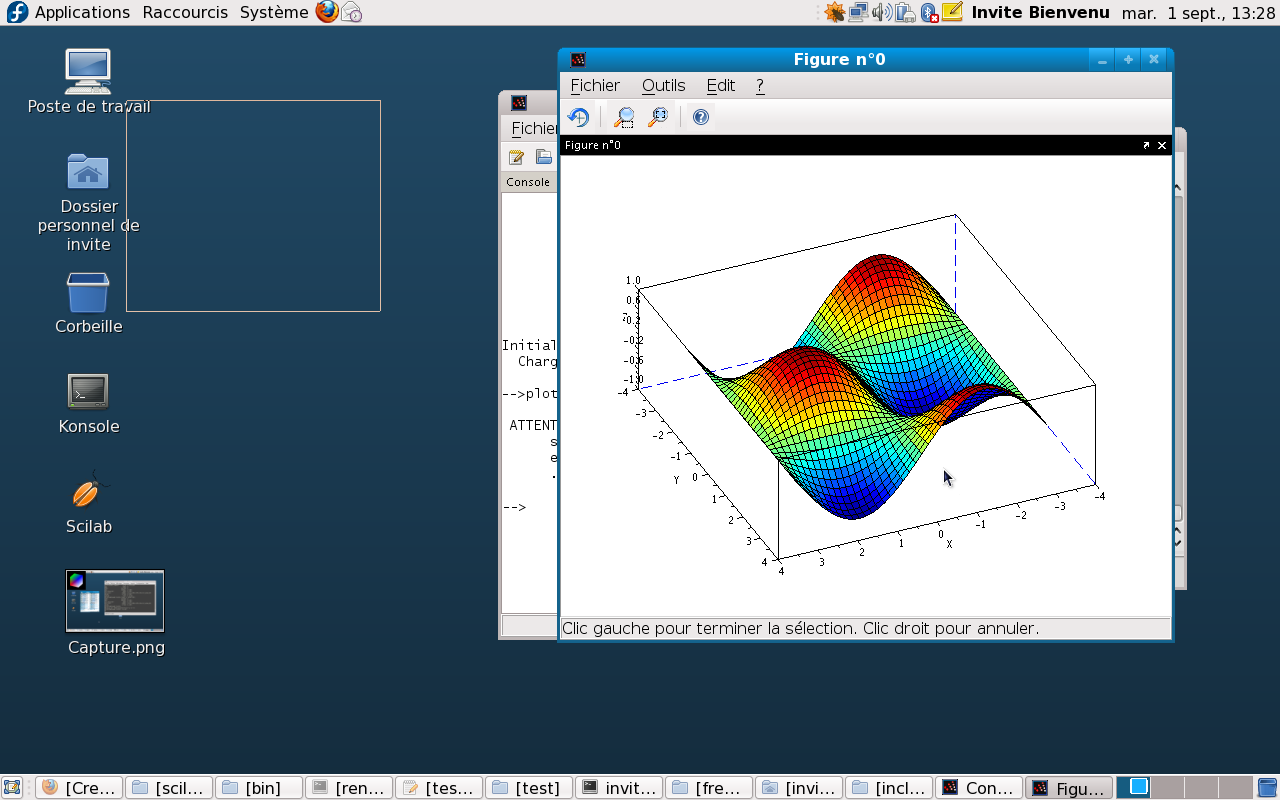
Task: Open the Applications menu
Action: point(81,12)
